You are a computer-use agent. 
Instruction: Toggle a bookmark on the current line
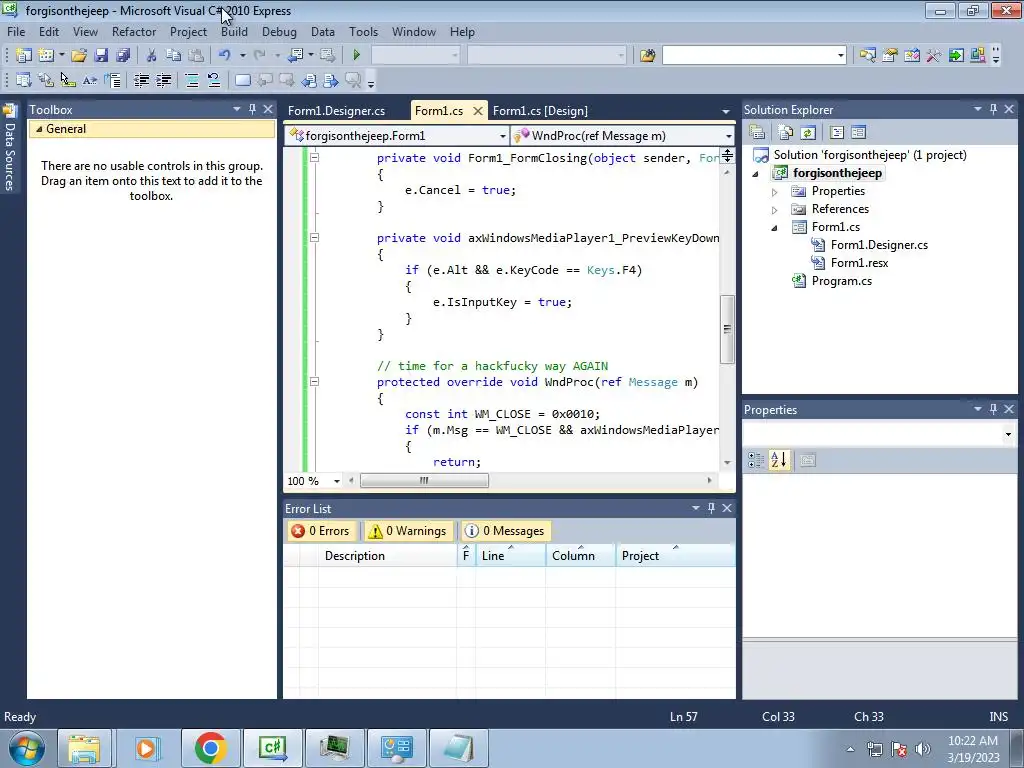(242, 80)
